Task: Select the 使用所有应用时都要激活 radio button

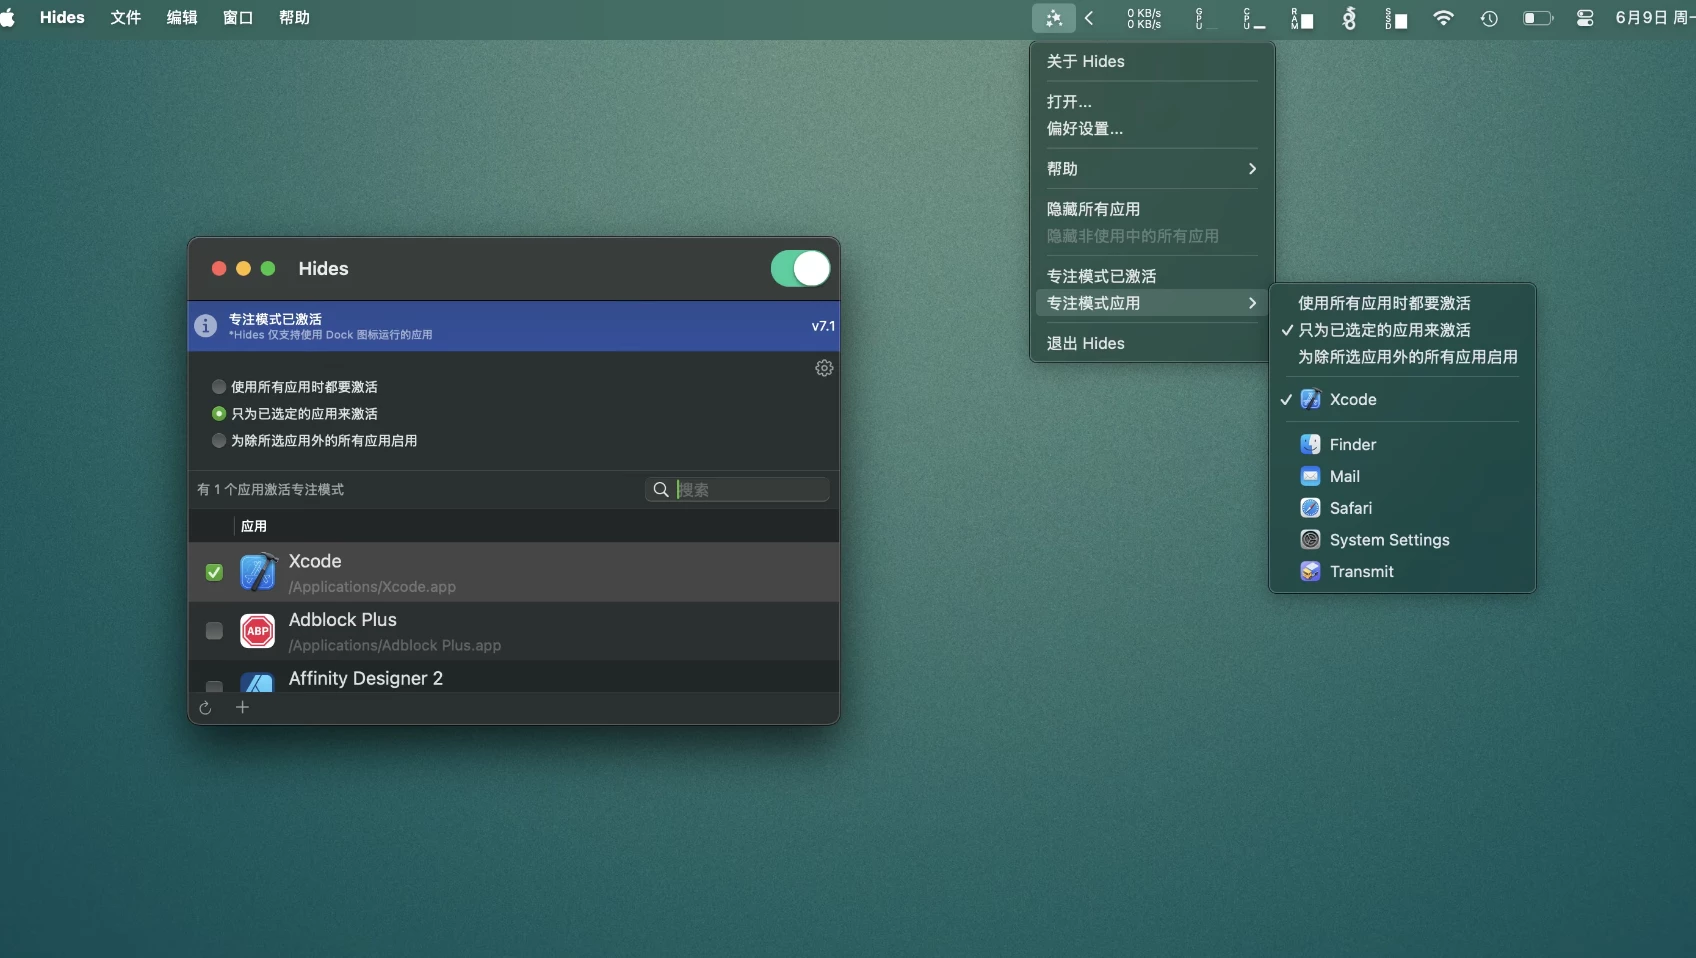Action: (219, 387)
